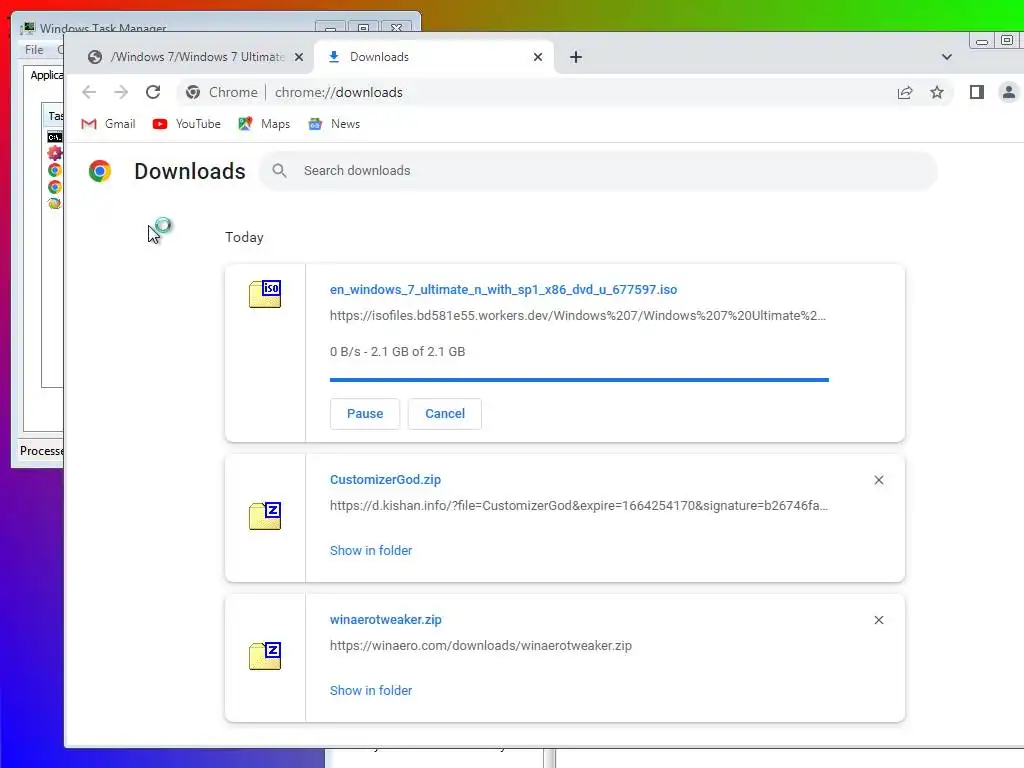Open winaerotweaker.zip file link
1024x768 pixels.
[x=385, y=619]
